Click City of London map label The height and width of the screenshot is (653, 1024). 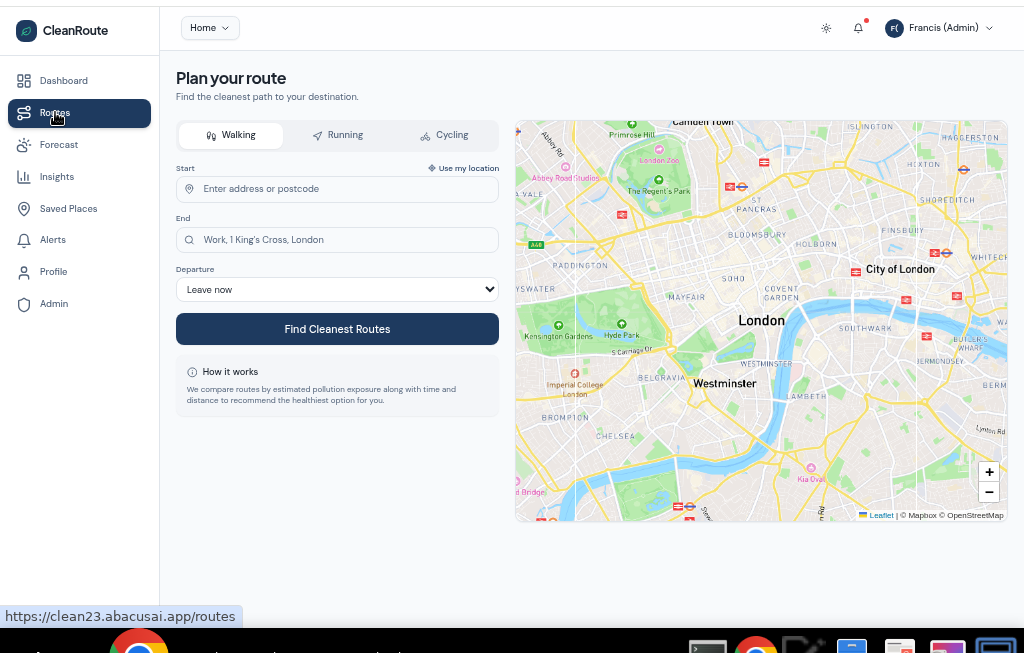coord(900,270)
